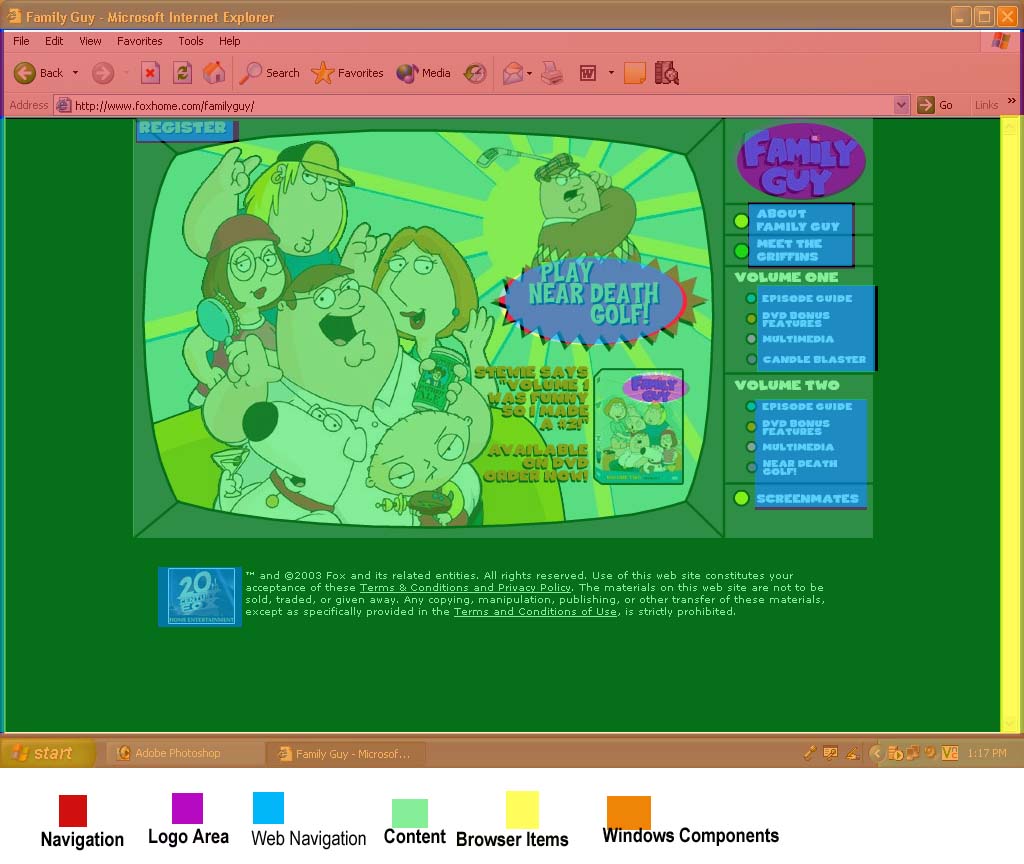Click the Stop icon in the browser toolbar
The height and width of the screenshot is (864, 1024).
pos(150,73)
